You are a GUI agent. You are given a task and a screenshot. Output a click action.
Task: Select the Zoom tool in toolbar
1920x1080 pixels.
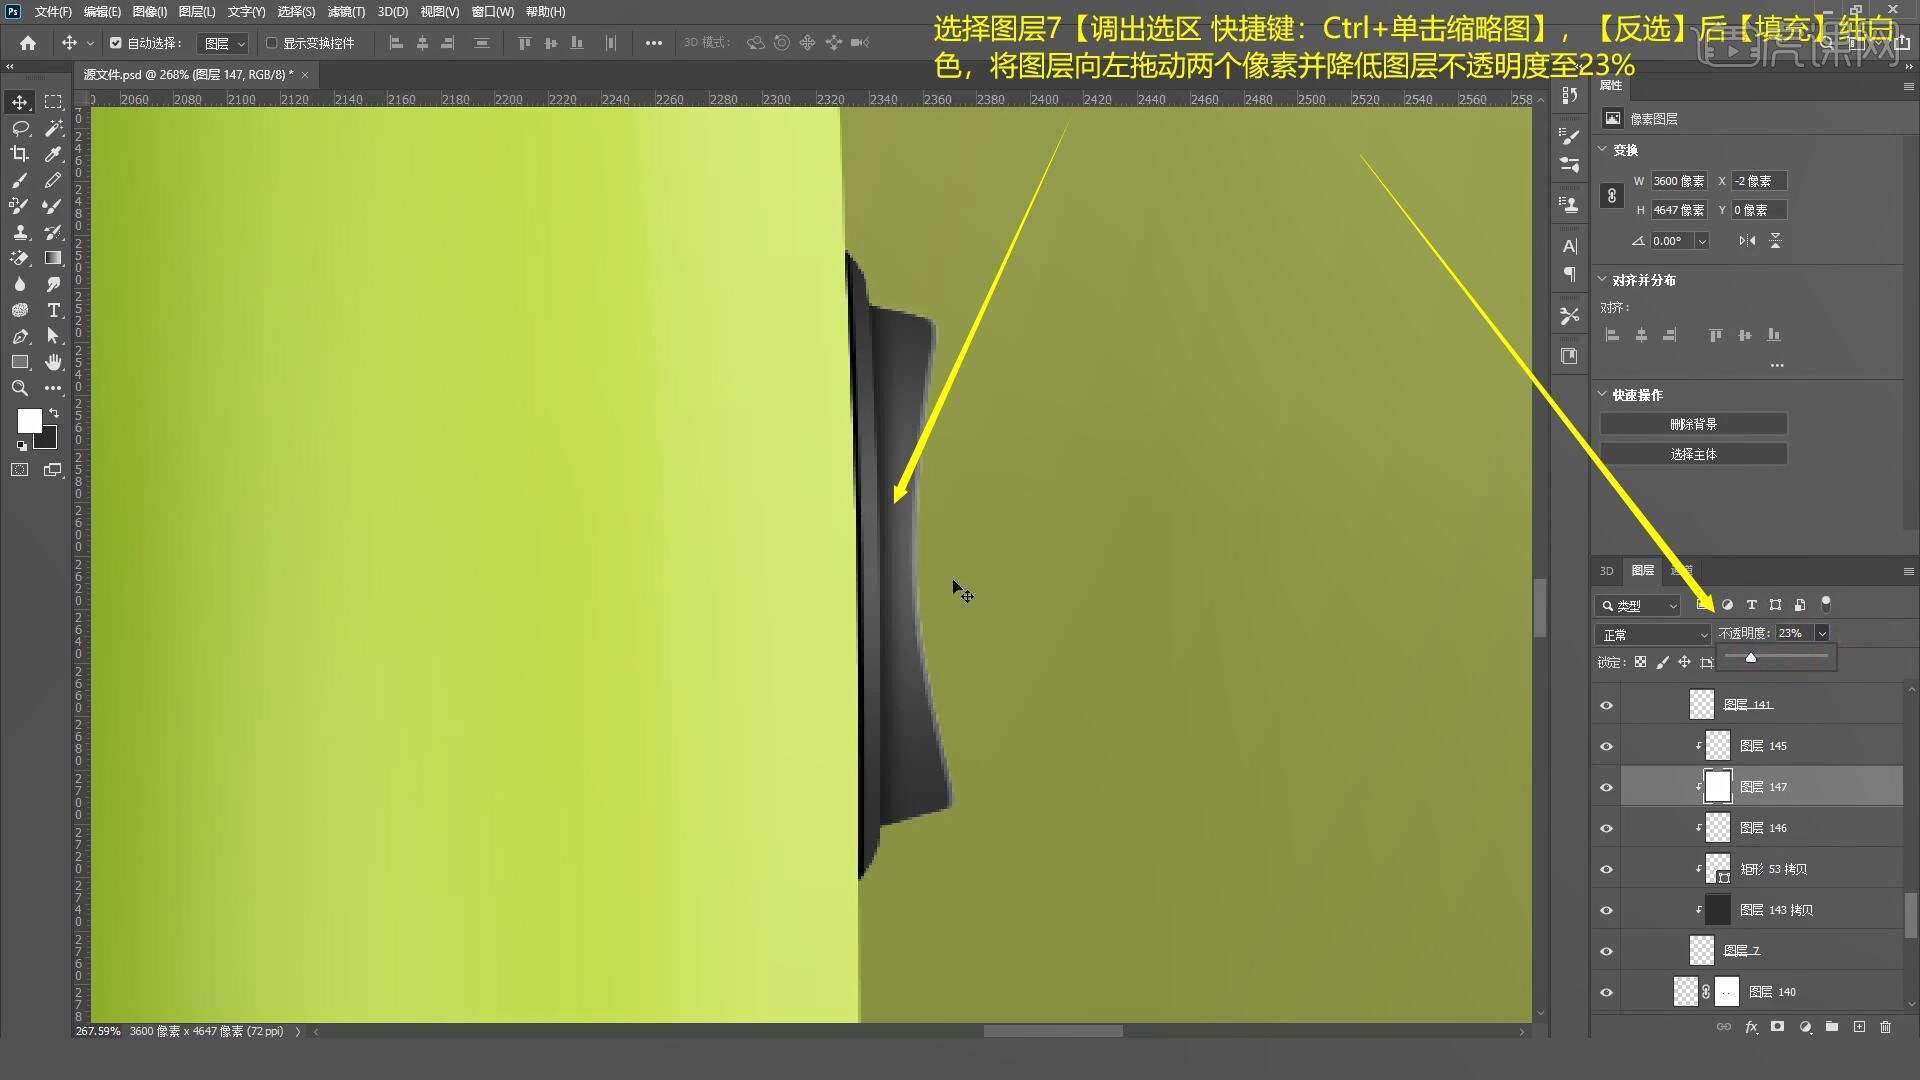20,388
